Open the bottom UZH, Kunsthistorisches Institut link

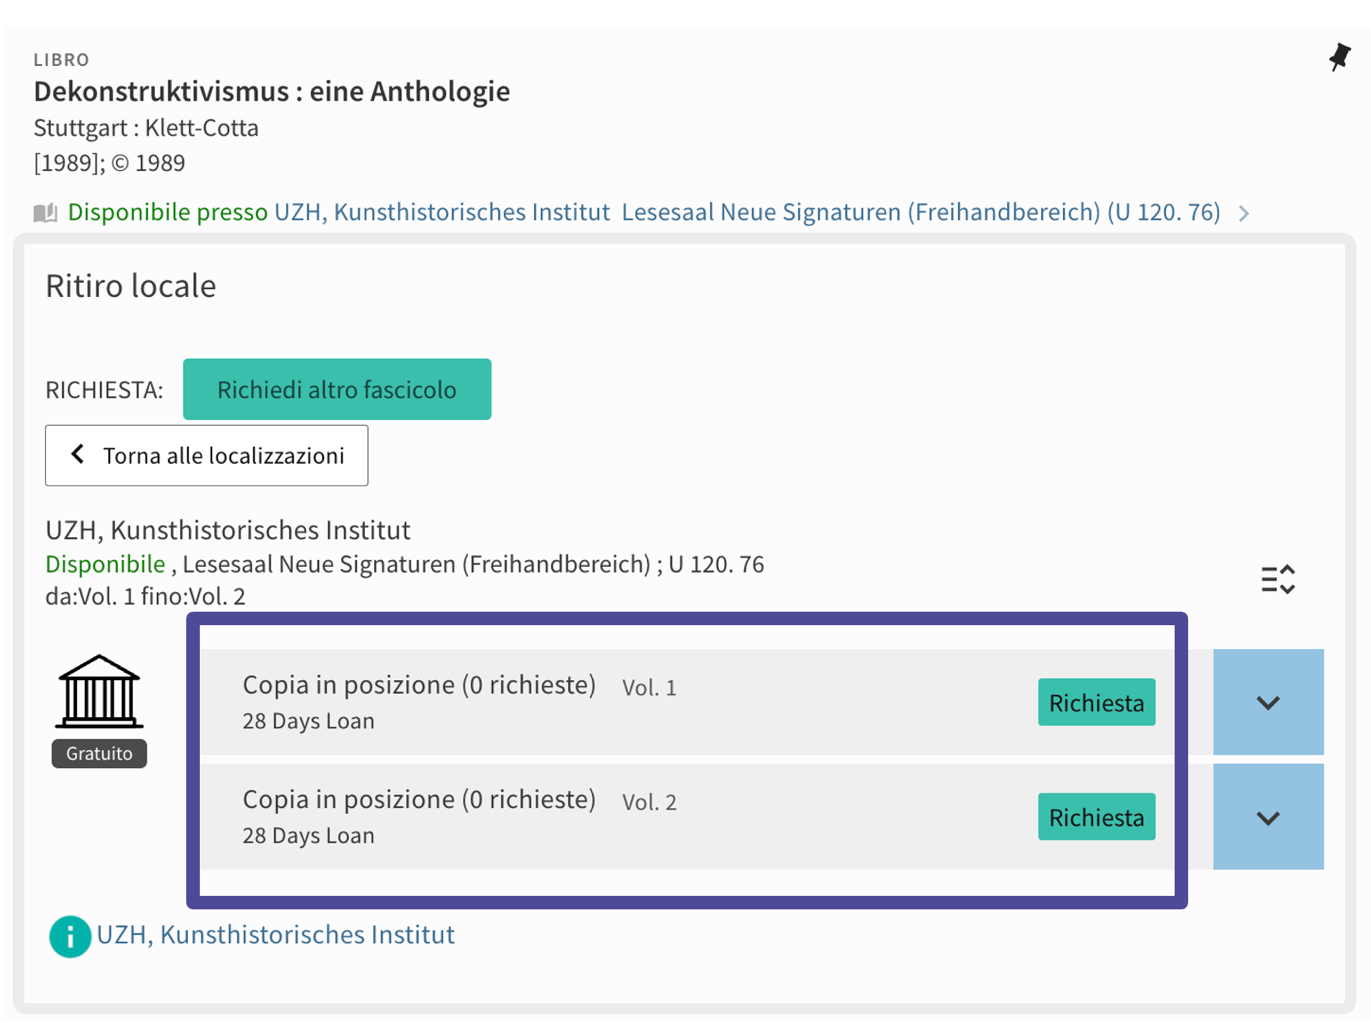click(275, 935)
